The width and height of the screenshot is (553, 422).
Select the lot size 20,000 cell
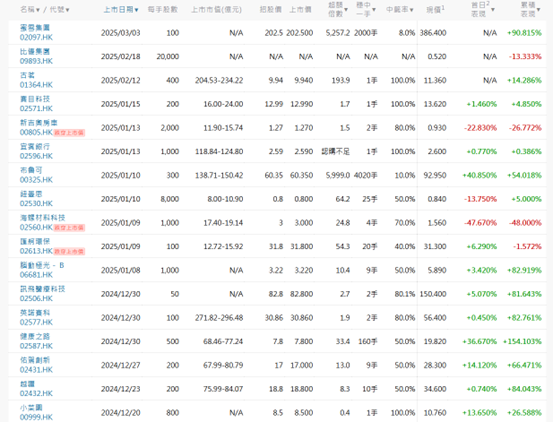pyautogui.click(x=168, y=56)
